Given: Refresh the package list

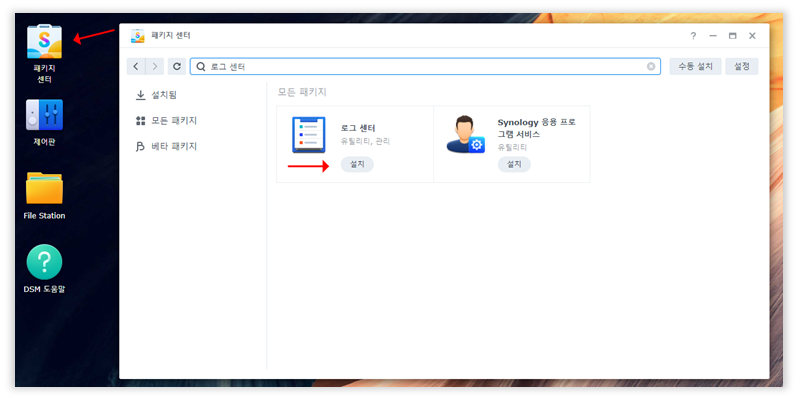Looking at the screenshot, I should (177, 66).
